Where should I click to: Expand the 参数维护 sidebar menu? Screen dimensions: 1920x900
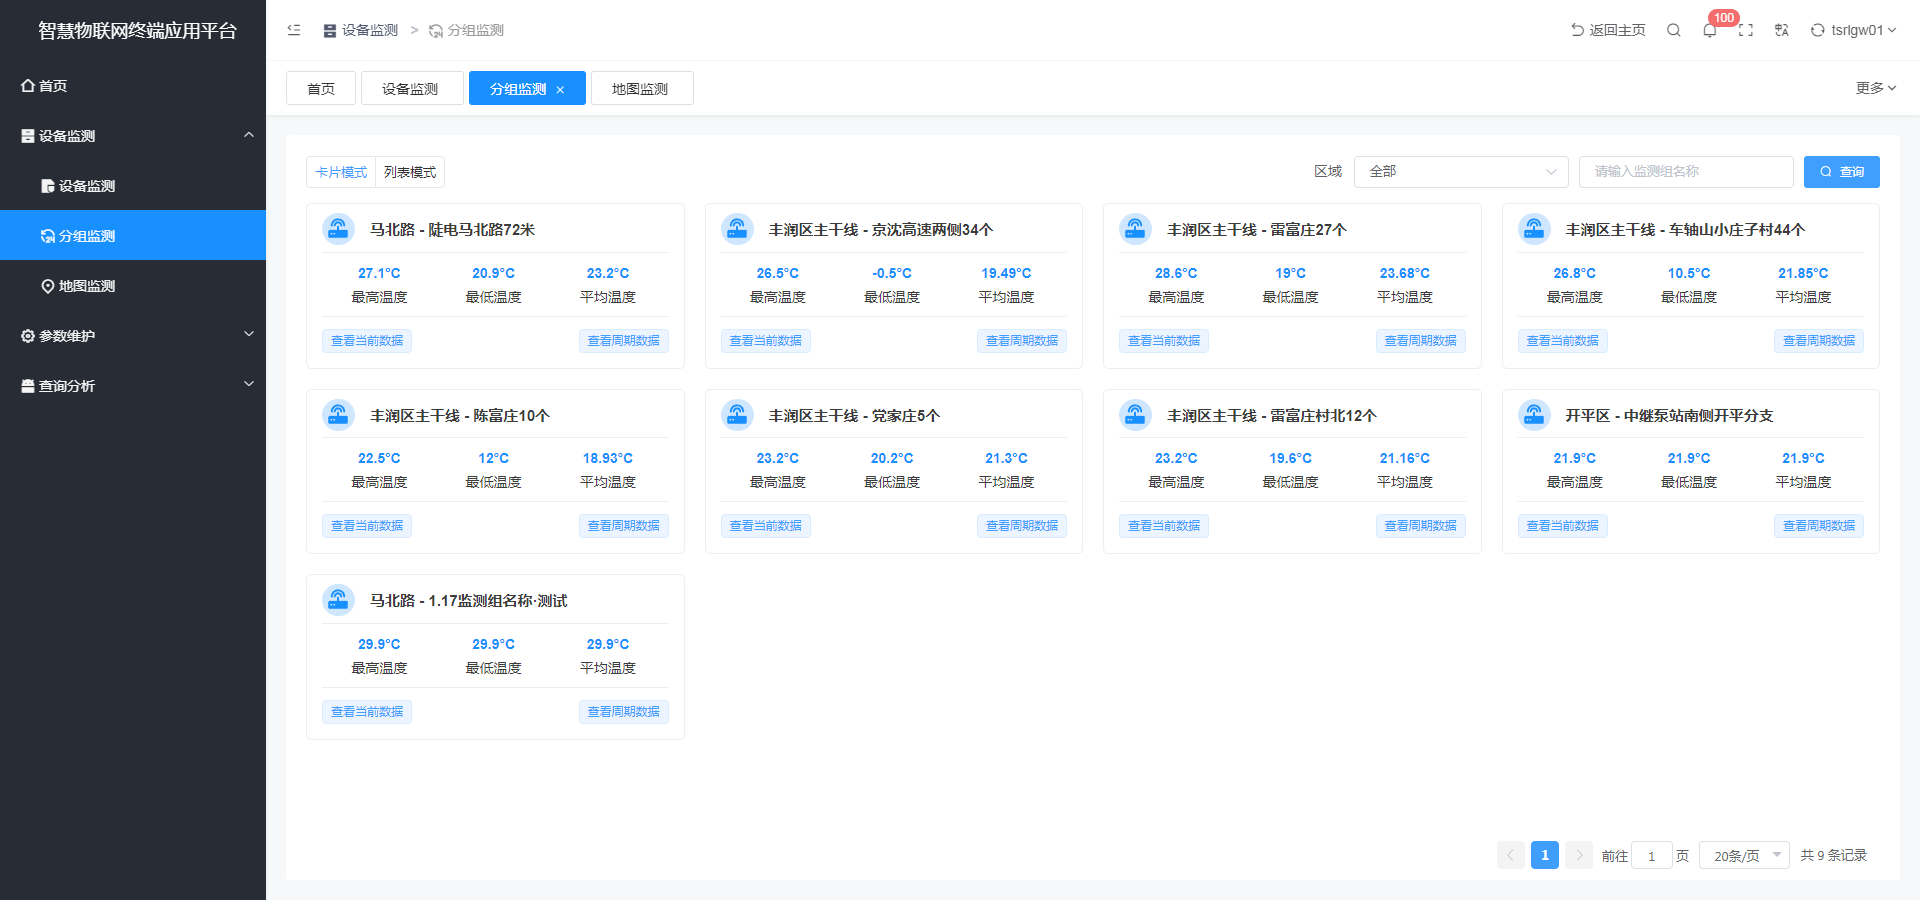coord(133,336)
